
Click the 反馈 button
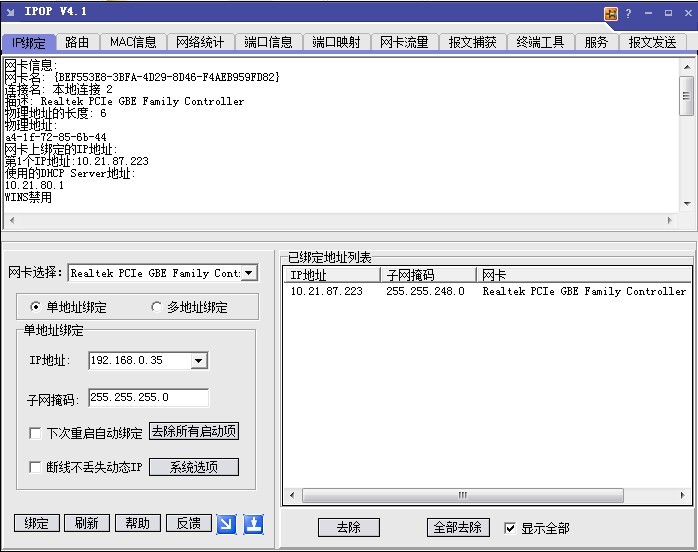coord(189,523)
